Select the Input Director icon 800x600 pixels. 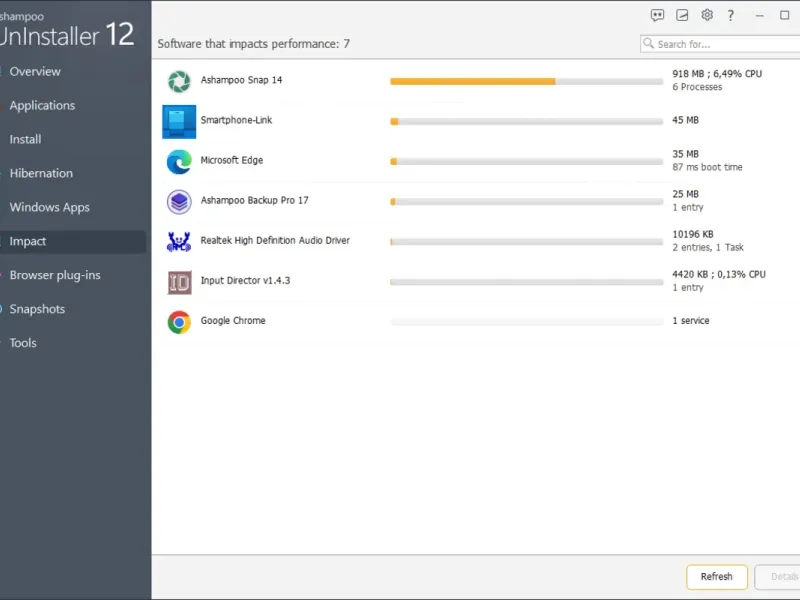pos(179,282)
